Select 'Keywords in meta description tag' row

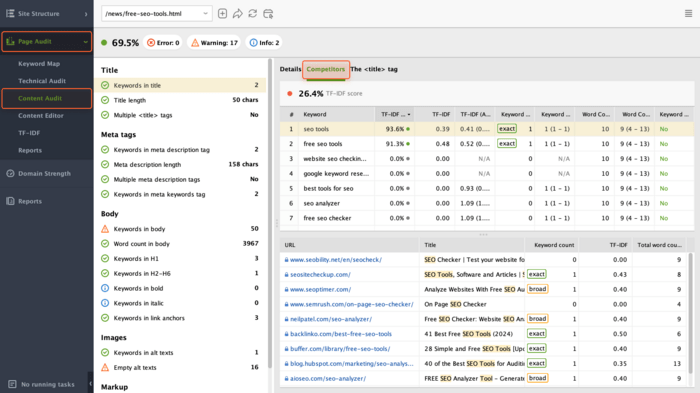[180, 150]
